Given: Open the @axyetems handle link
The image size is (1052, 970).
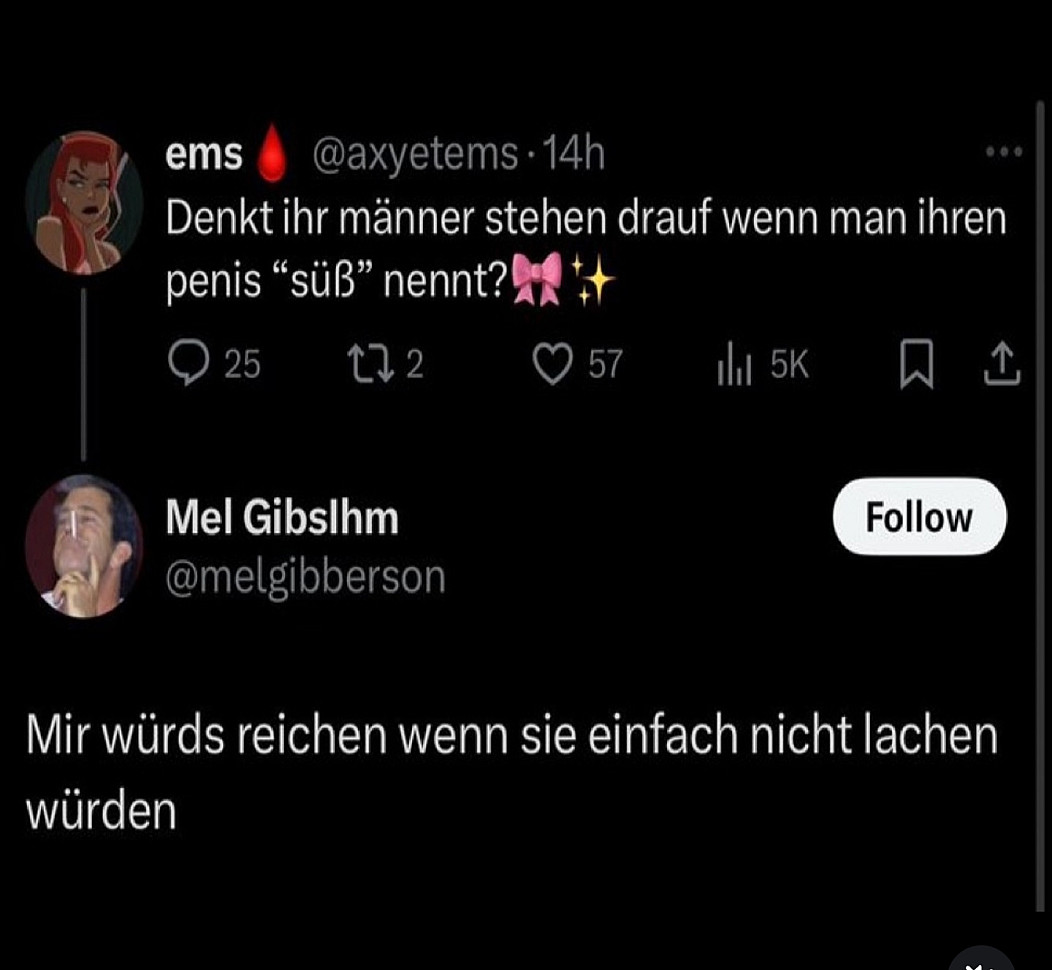Looking at the screenshot, I should 415,154.
